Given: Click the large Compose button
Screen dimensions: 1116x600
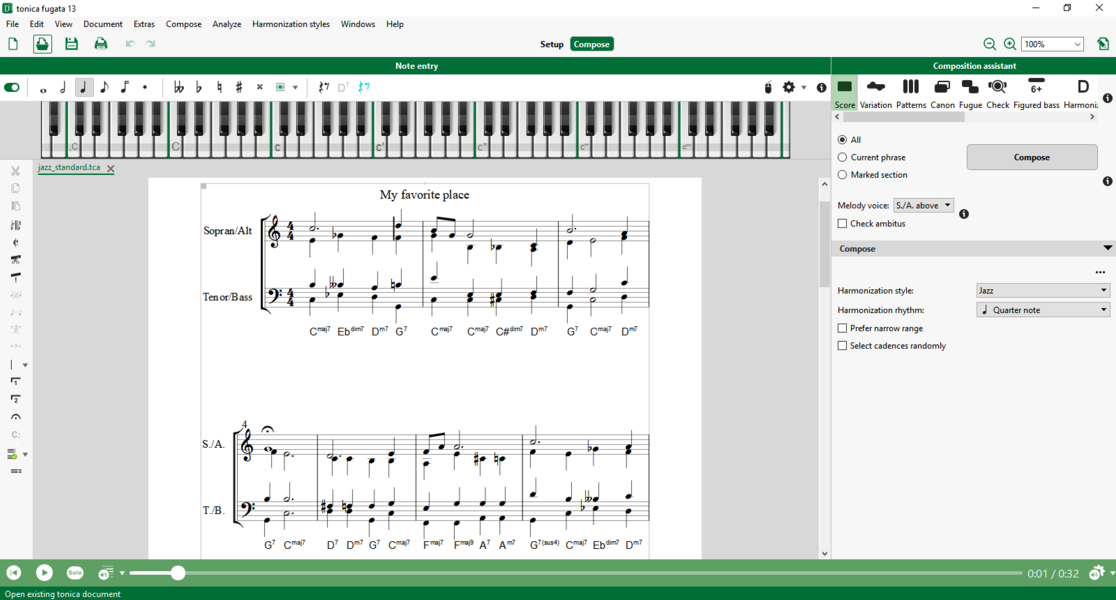Looking at the screenshot, I should click(x=1031, y=157).
